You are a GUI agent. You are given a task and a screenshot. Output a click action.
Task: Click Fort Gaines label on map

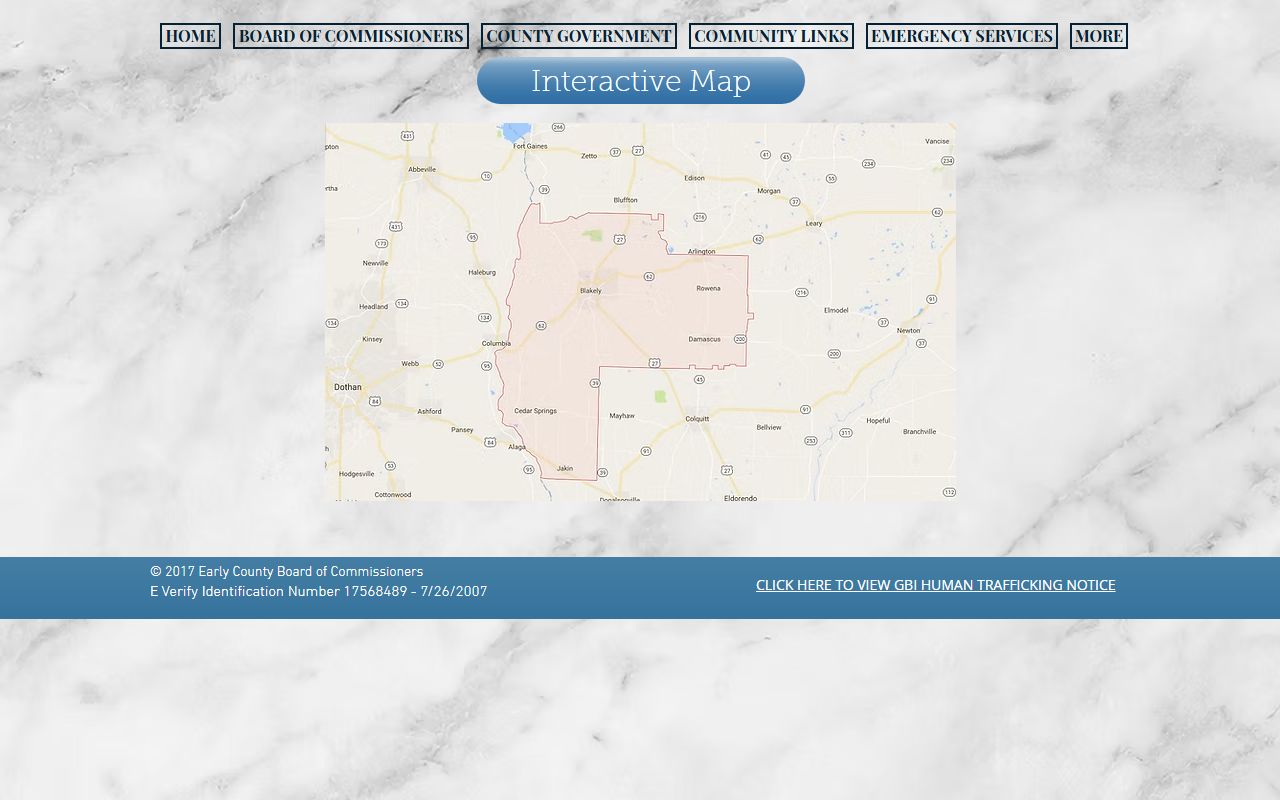[530, 146]
